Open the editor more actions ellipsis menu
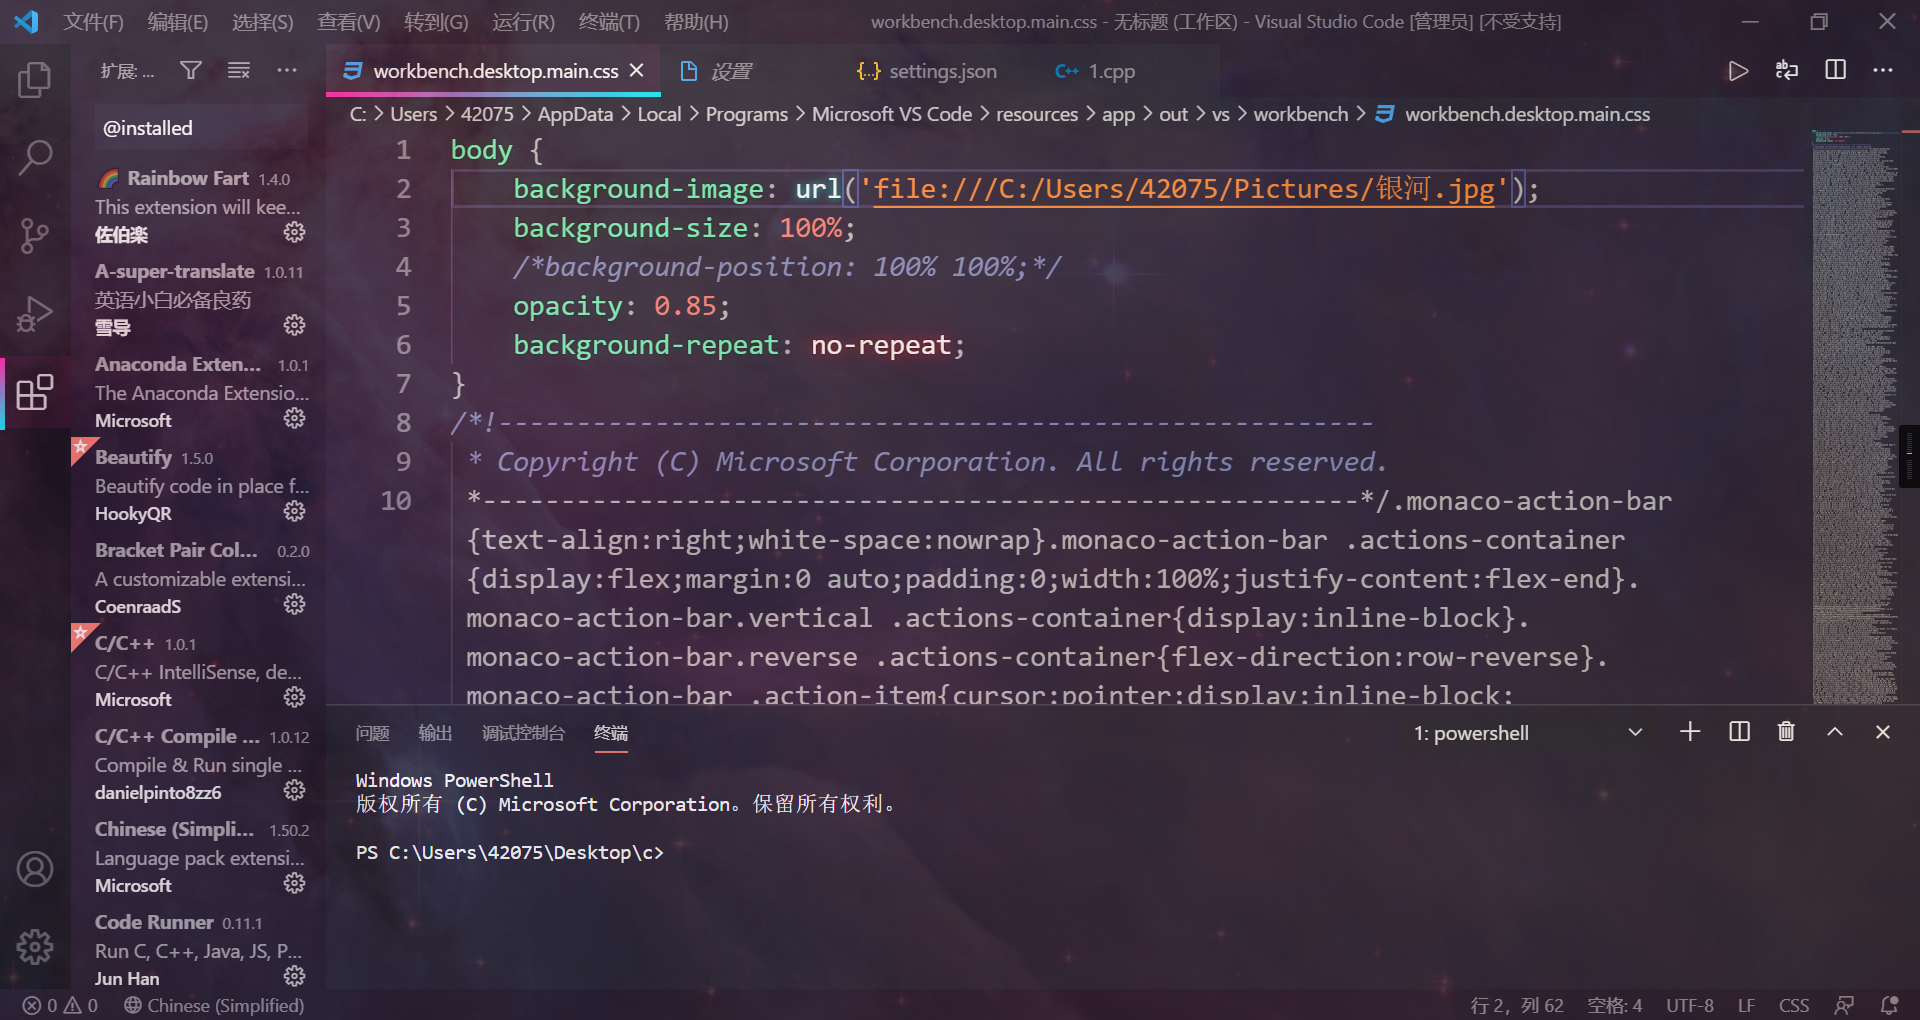 (1884, 70)
